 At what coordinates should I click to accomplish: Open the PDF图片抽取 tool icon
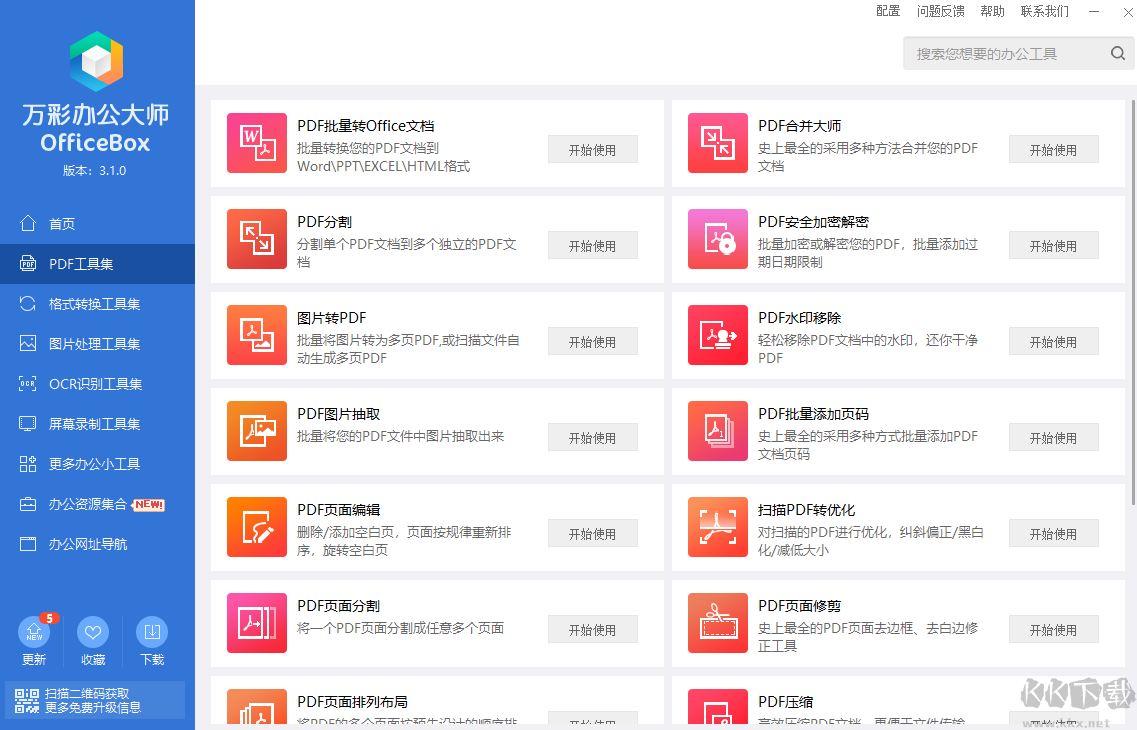point(257,431)
